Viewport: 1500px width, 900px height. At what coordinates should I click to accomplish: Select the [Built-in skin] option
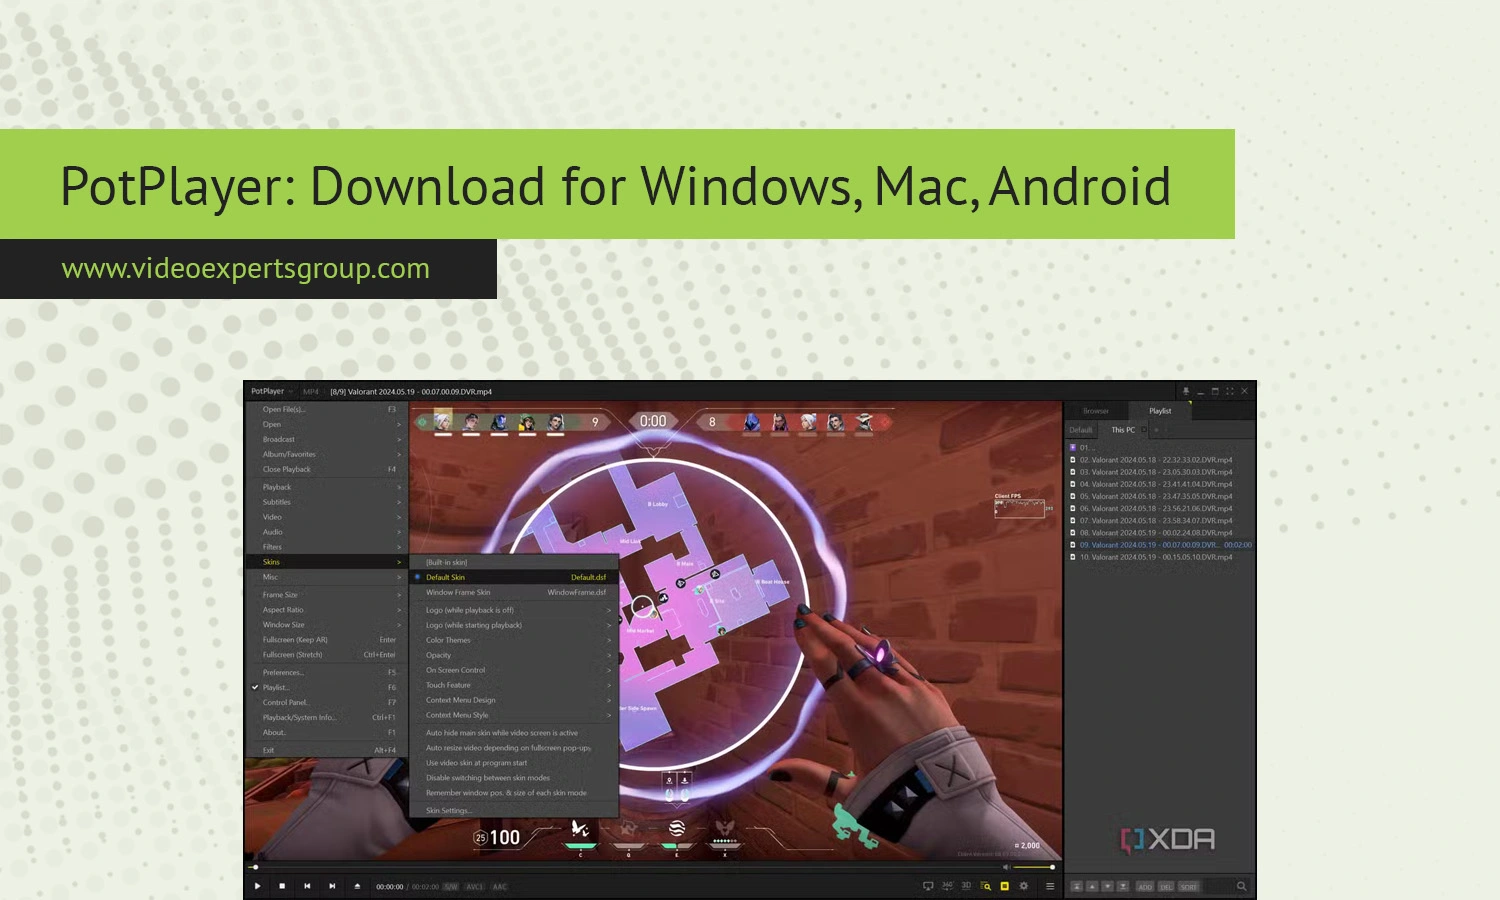(x=514, y=562)
